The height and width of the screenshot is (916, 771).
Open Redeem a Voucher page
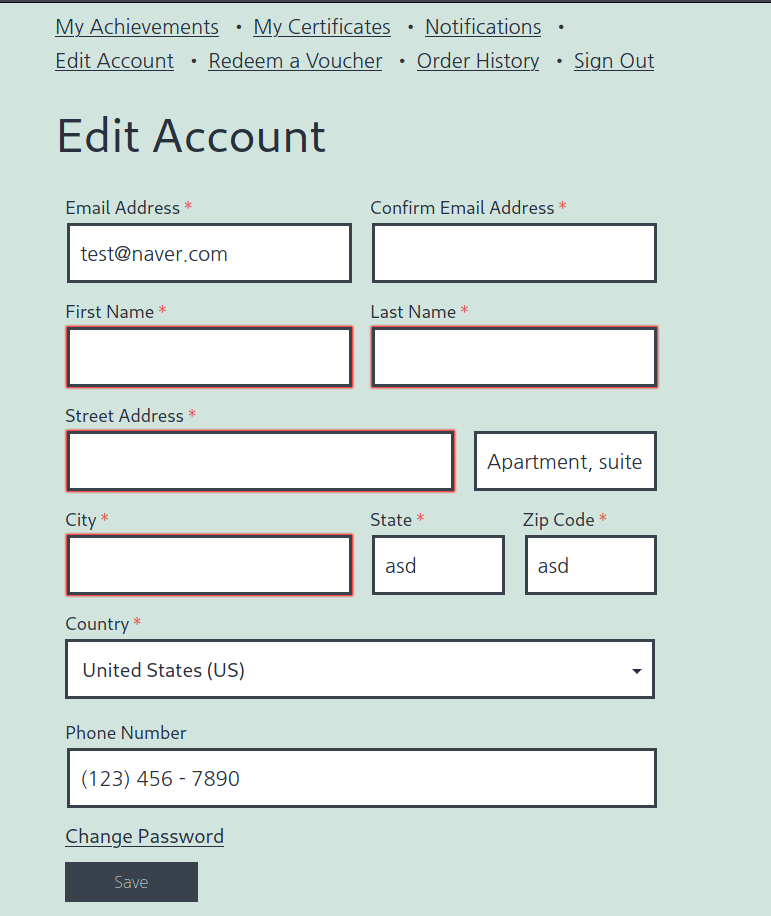(295, 61)
